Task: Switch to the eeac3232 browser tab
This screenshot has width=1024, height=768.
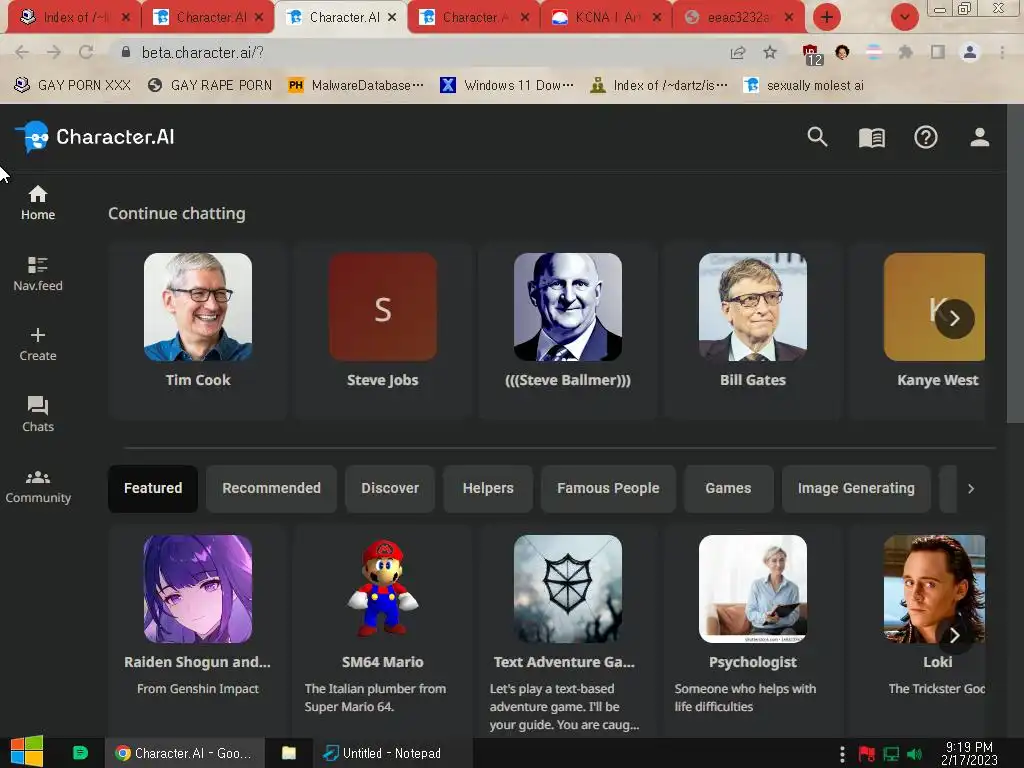Action: coord(739,18)
